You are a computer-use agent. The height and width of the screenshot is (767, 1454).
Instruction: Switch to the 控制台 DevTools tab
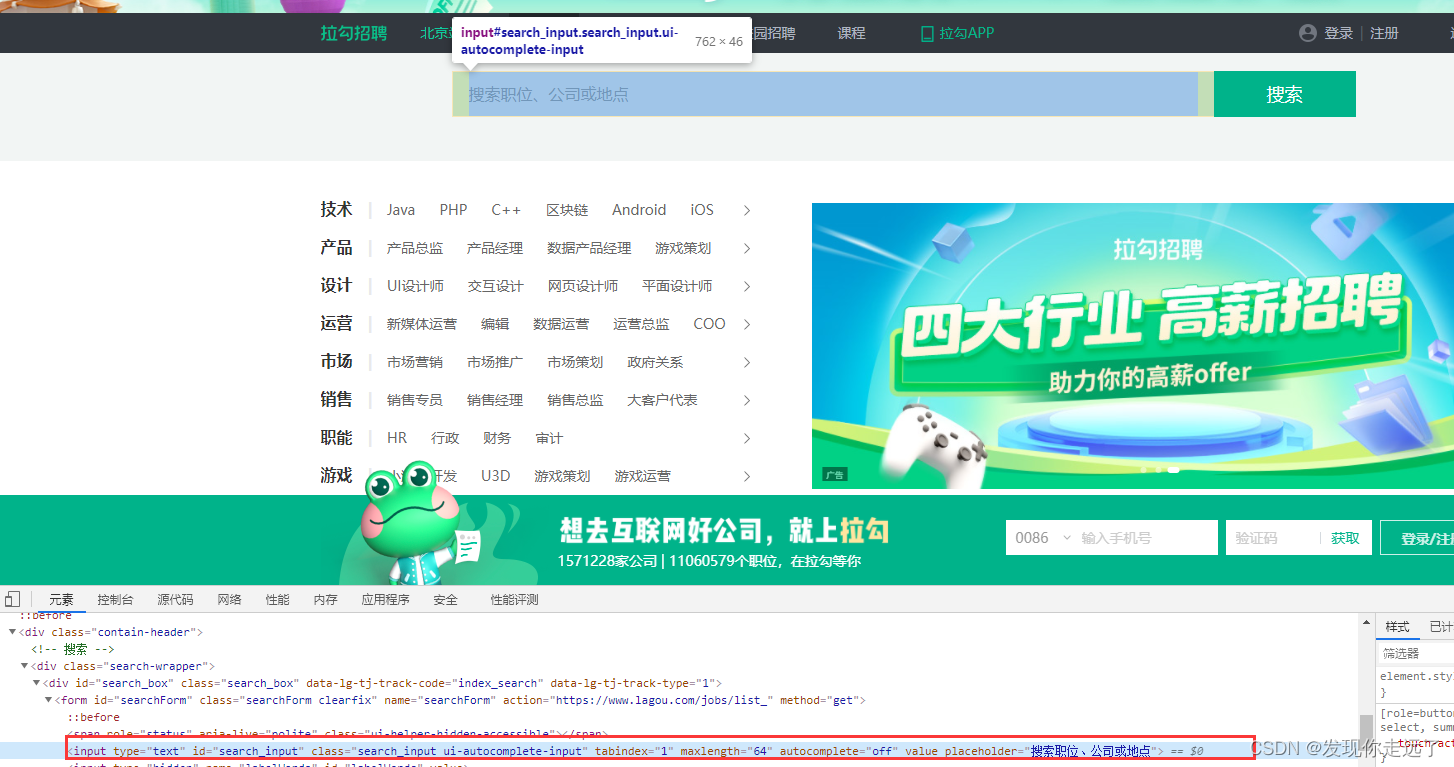pos(115,598)
